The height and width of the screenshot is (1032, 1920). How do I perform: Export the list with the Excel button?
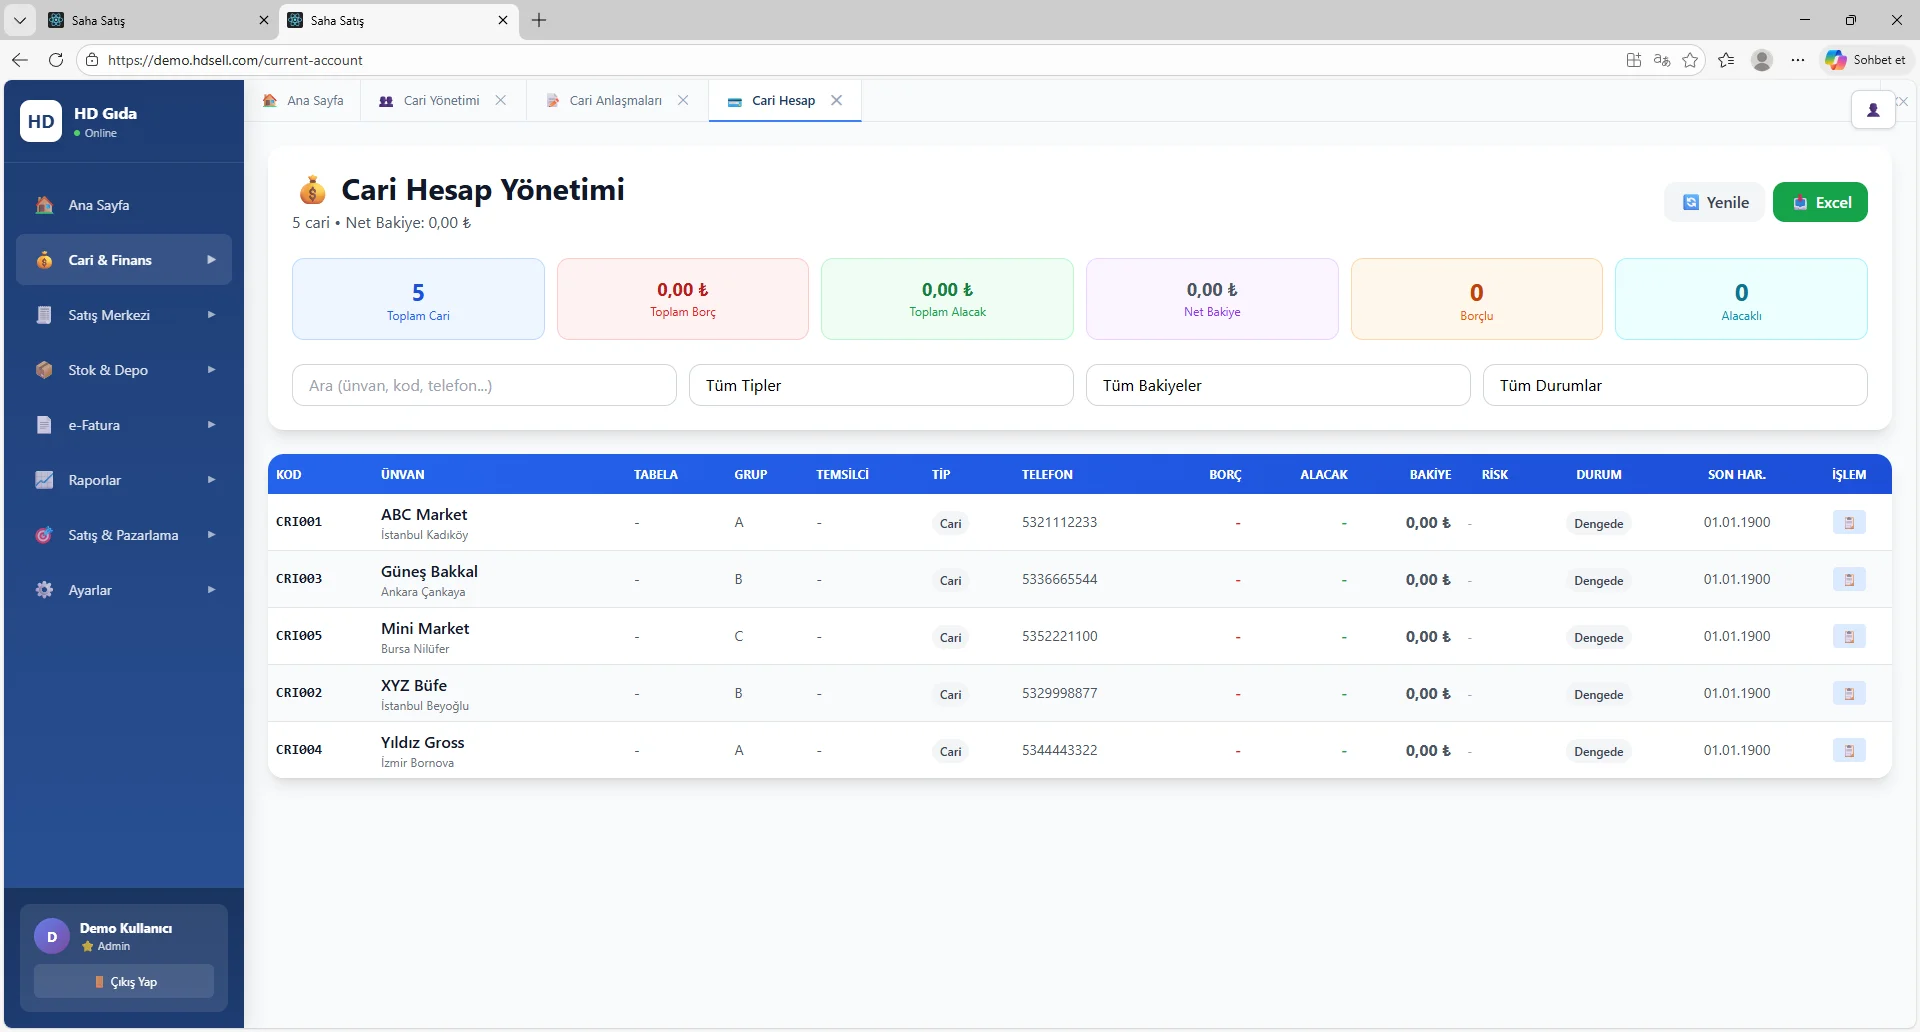tap(1819, 202)
